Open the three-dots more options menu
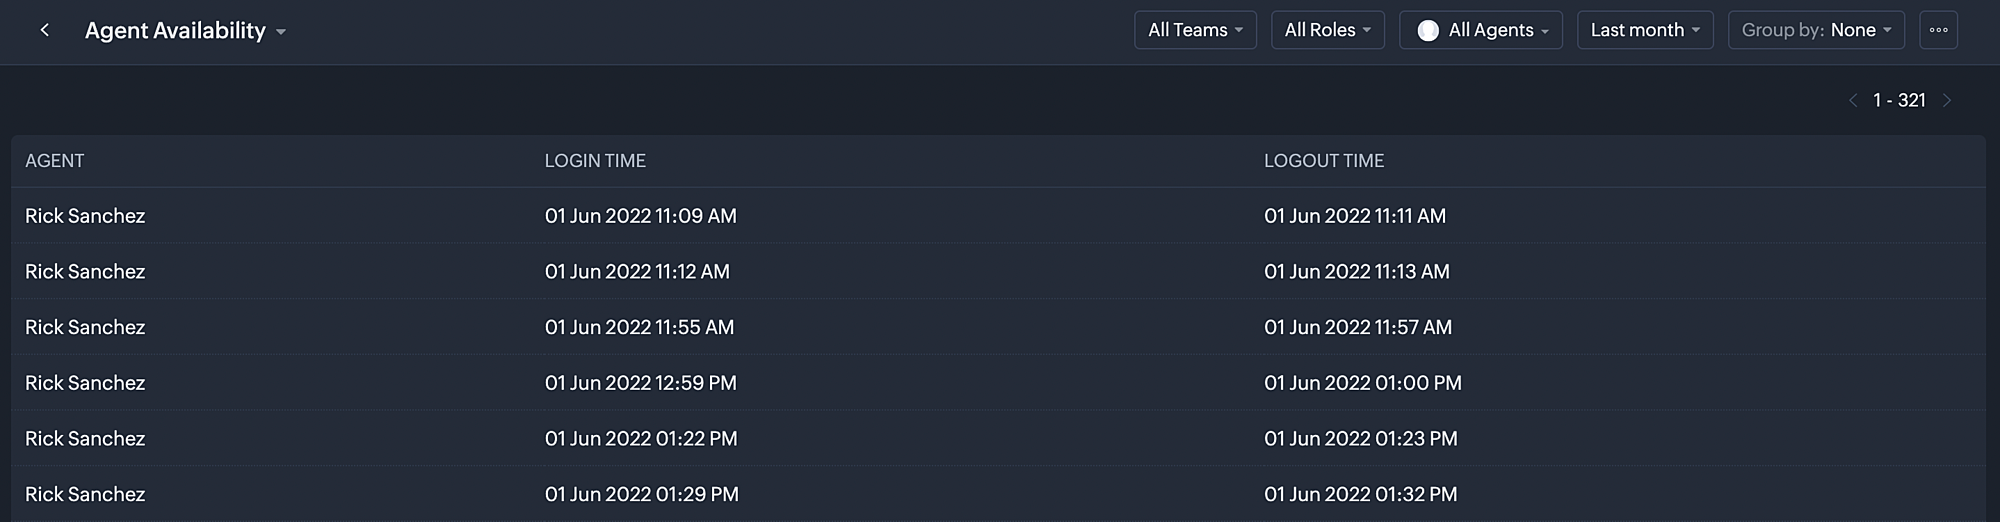Image resolution: width=2000 pixels, height=522 pixels. (1938, 30)
